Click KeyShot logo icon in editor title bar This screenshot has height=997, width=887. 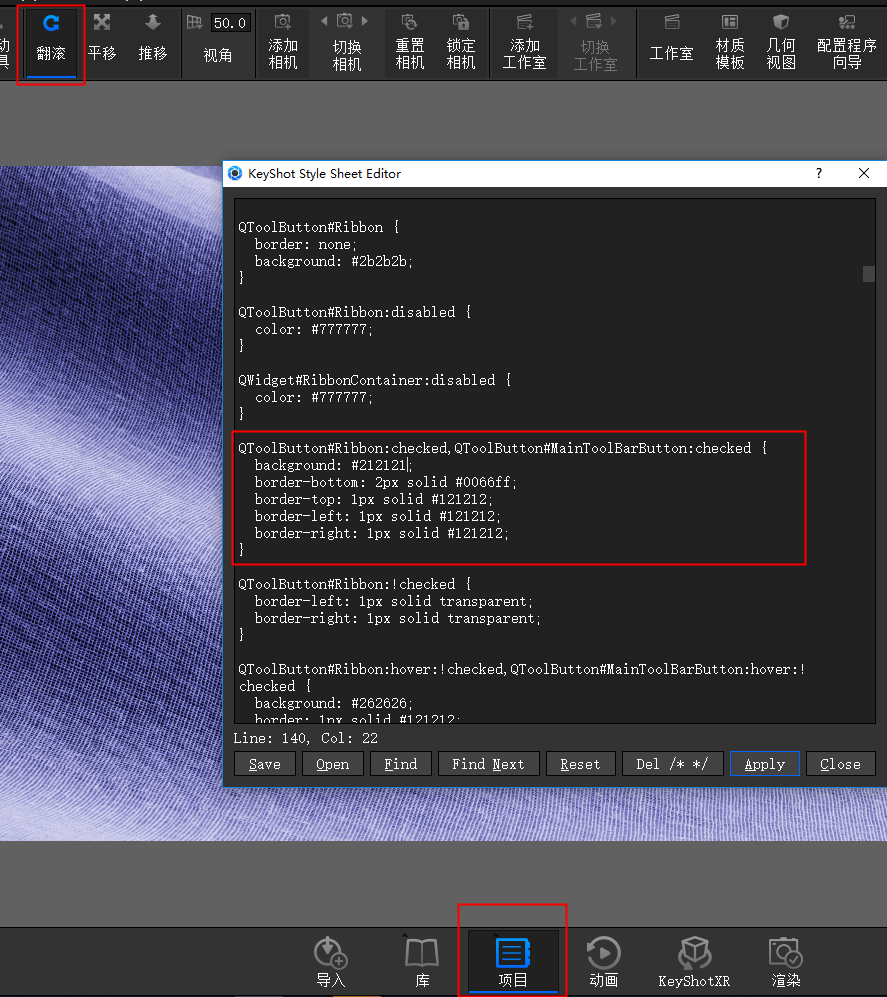pyautogui.click(x=235, y=173)
